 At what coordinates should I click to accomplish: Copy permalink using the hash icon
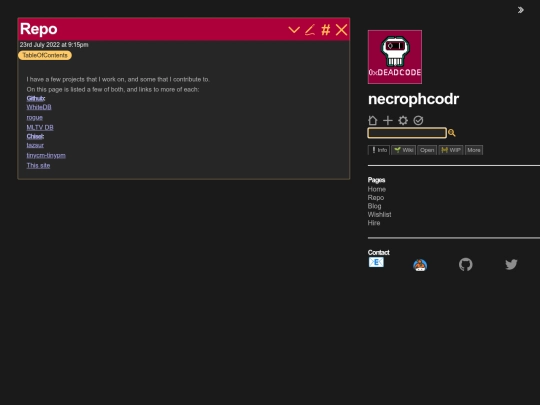coord(326,30)
